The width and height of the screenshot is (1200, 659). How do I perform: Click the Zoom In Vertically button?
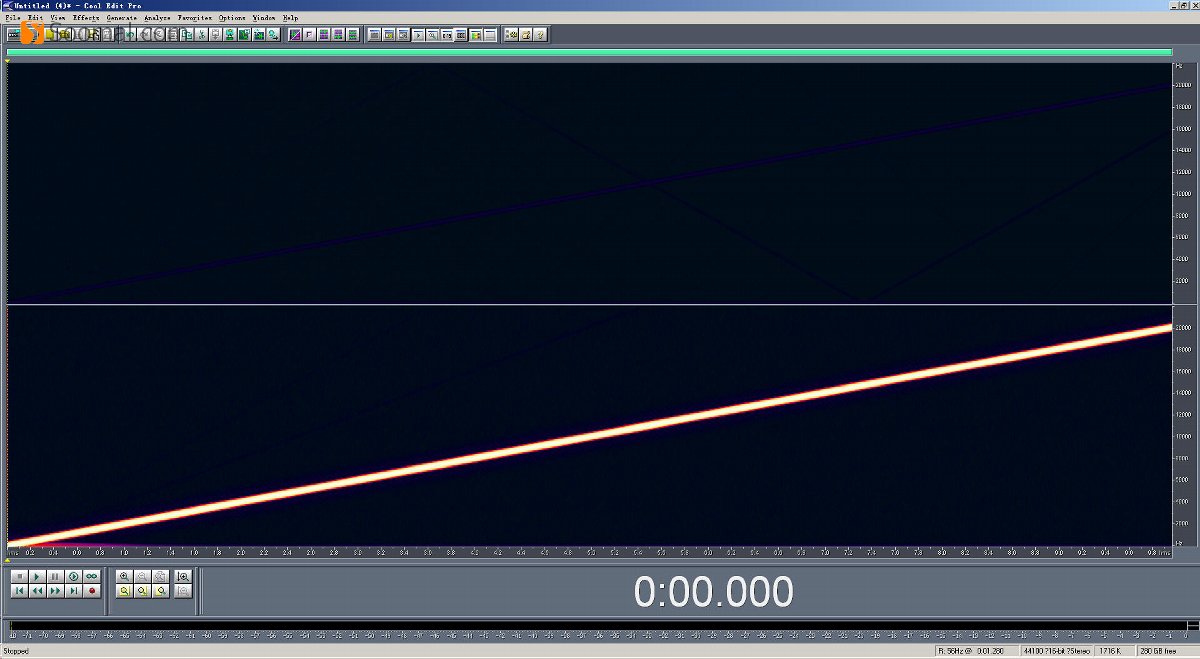[x=183, y=577]
